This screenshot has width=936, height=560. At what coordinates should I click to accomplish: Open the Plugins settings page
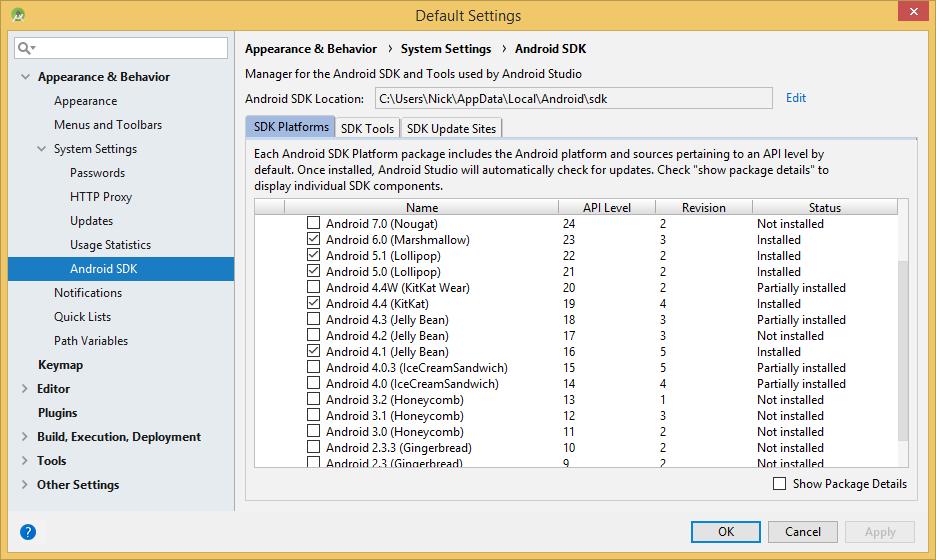(57, 413)
